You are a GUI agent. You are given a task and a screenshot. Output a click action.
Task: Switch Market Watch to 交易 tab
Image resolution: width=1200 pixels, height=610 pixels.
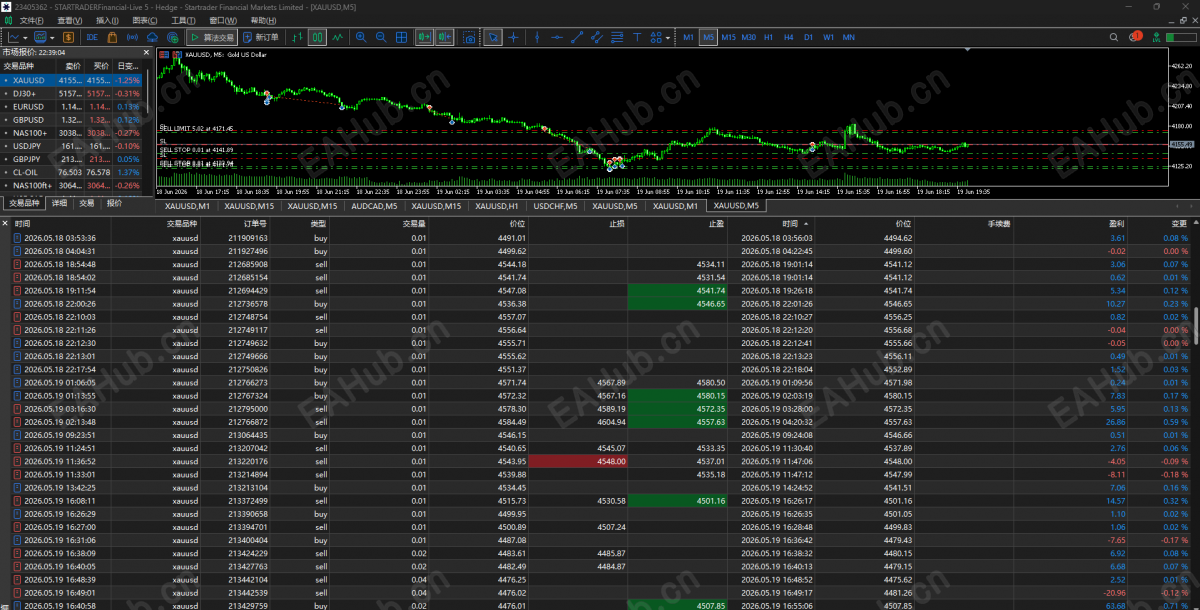click(x=87, y=203)
